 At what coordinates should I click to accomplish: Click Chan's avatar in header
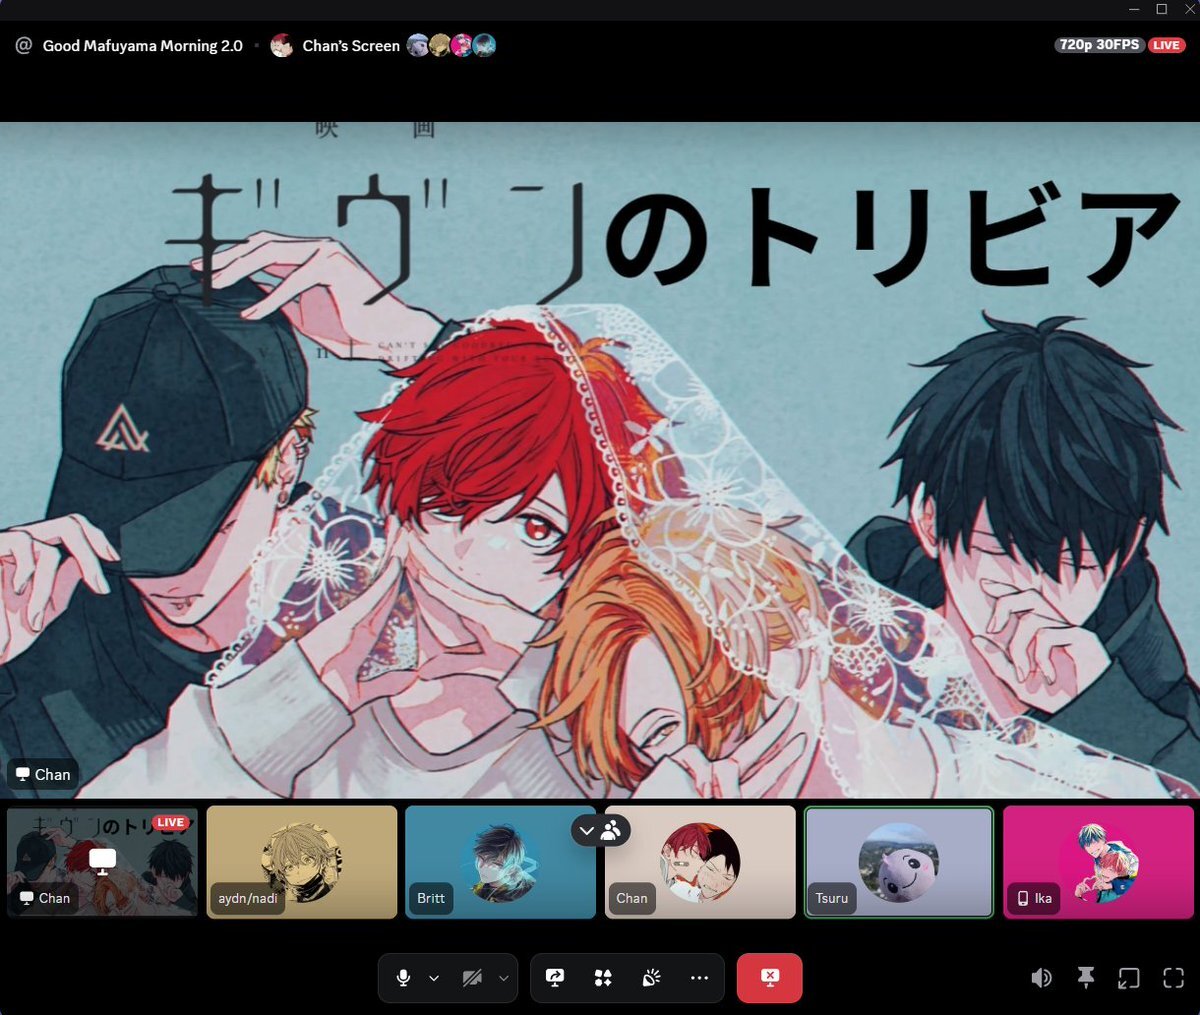(282, 45)
